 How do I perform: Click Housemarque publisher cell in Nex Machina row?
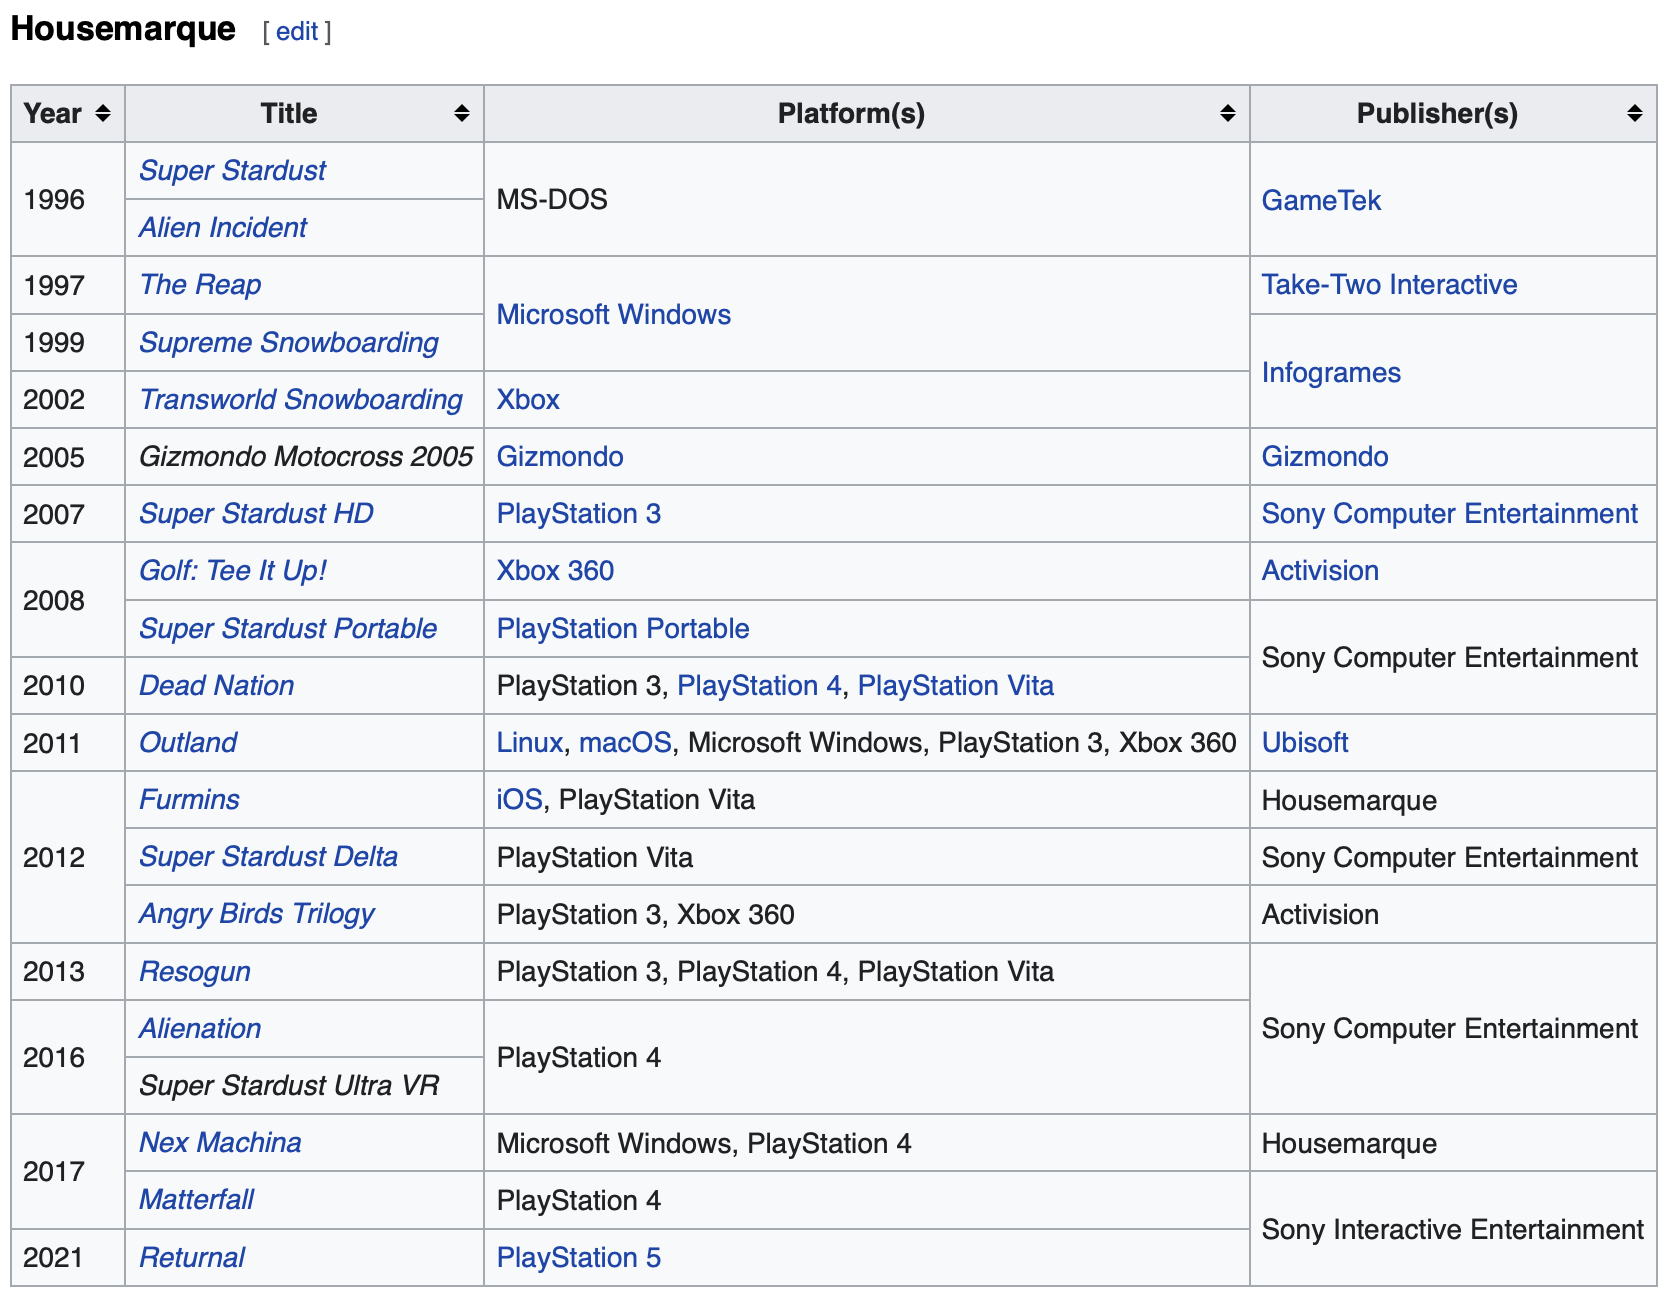point(1453,1143)
